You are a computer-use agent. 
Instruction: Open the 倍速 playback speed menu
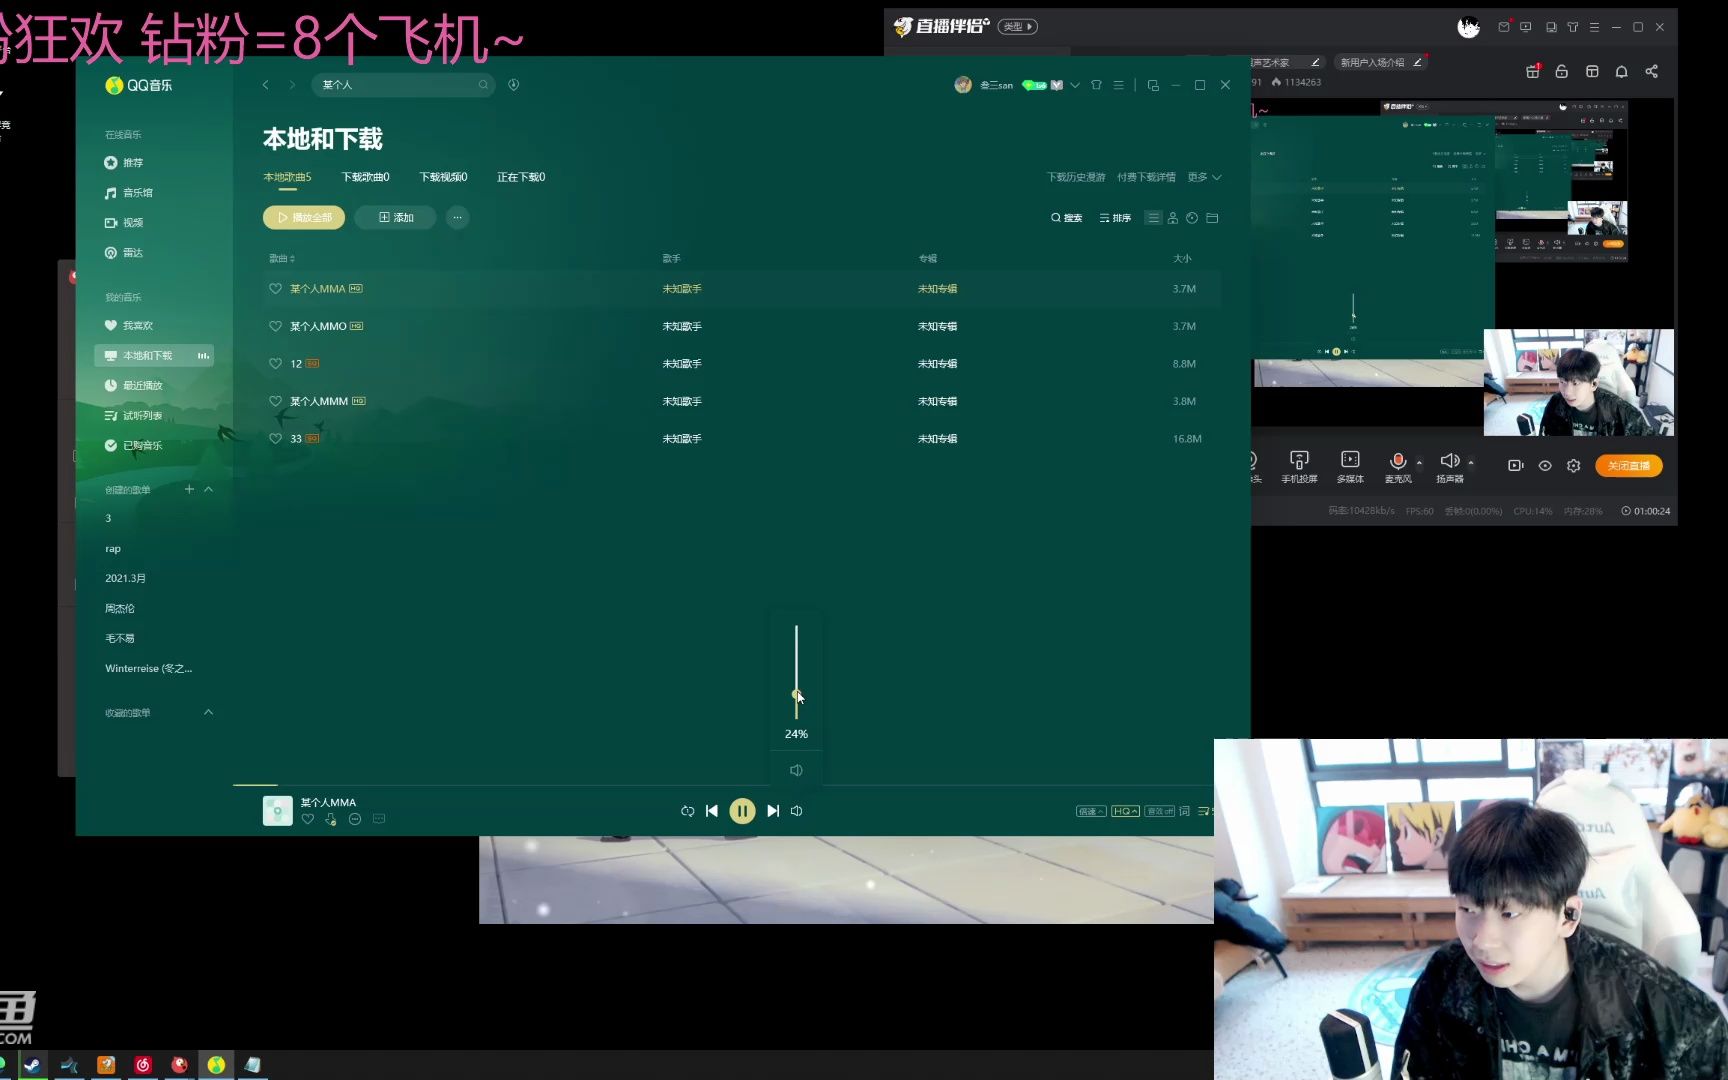tap(1091, 811)
